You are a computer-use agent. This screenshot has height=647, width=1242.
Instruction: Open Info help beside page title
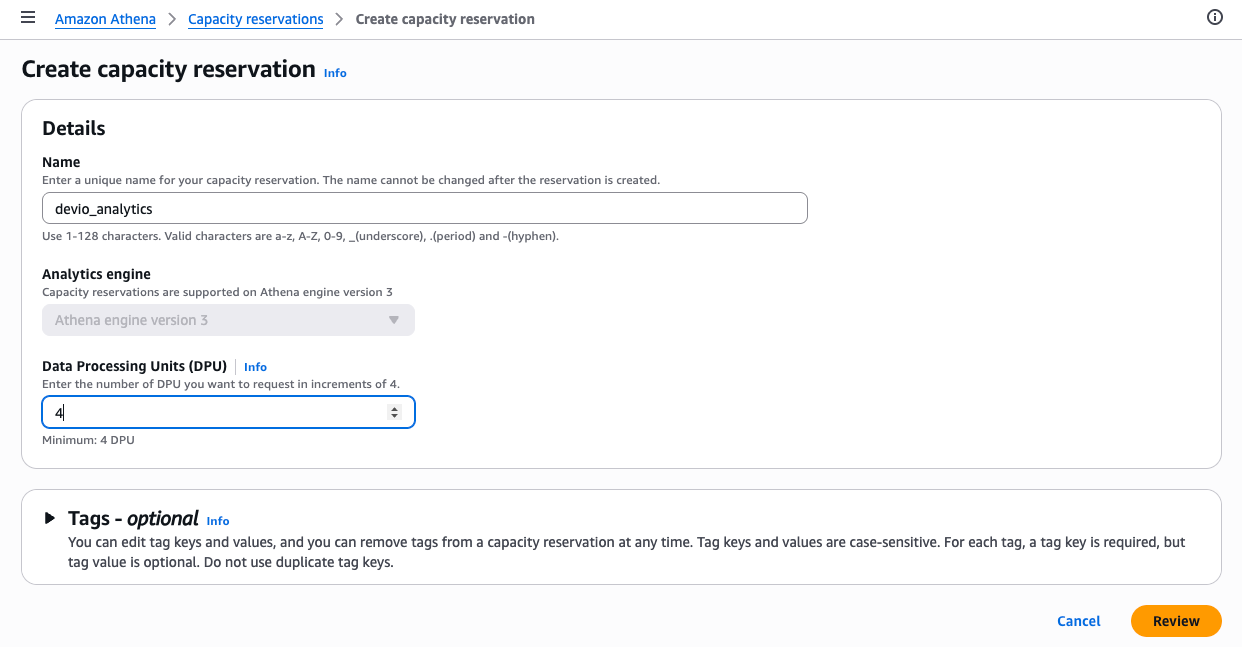click(x=334, y=72)
